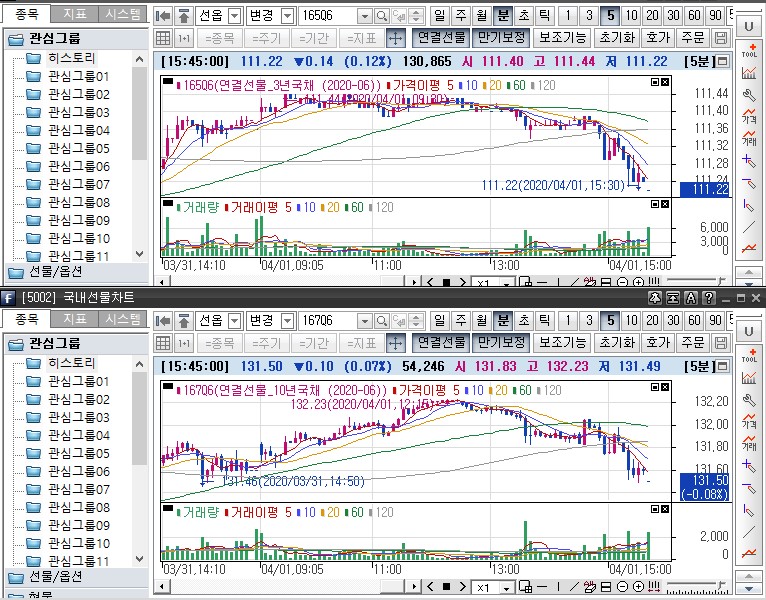766x600 pixels.
Task: Select 관심그룹05 in the upper watchlist tree
Action: click(x=78, y=149)
